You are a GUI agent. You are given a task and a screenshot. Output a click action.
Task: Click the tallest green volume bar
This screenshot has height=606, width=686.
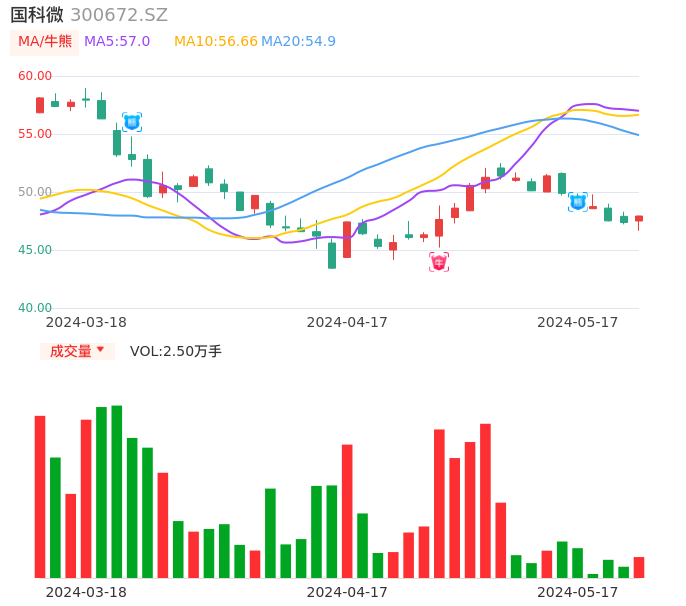117,491
